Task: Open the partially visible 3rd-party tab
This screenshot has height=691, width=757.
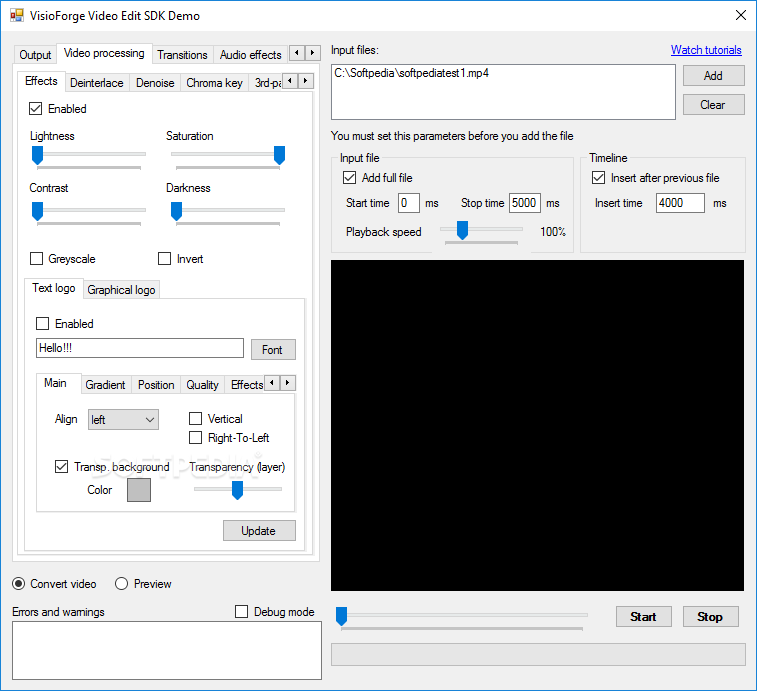Action: tap(267, 83)
